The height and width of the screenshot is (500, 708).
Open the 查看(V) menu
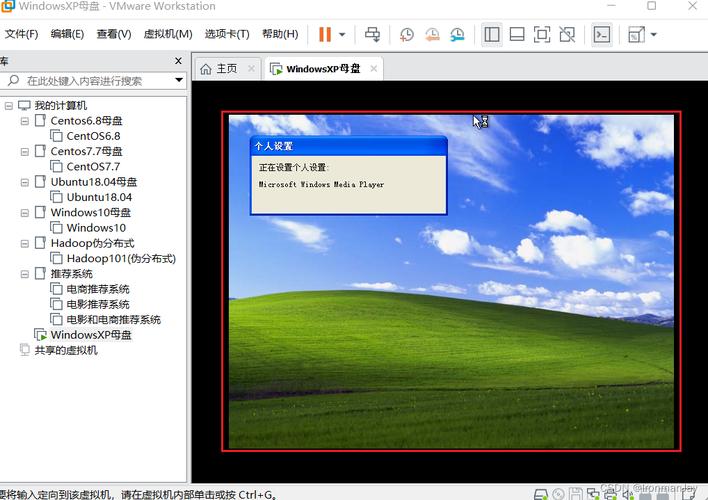[114, 34]
